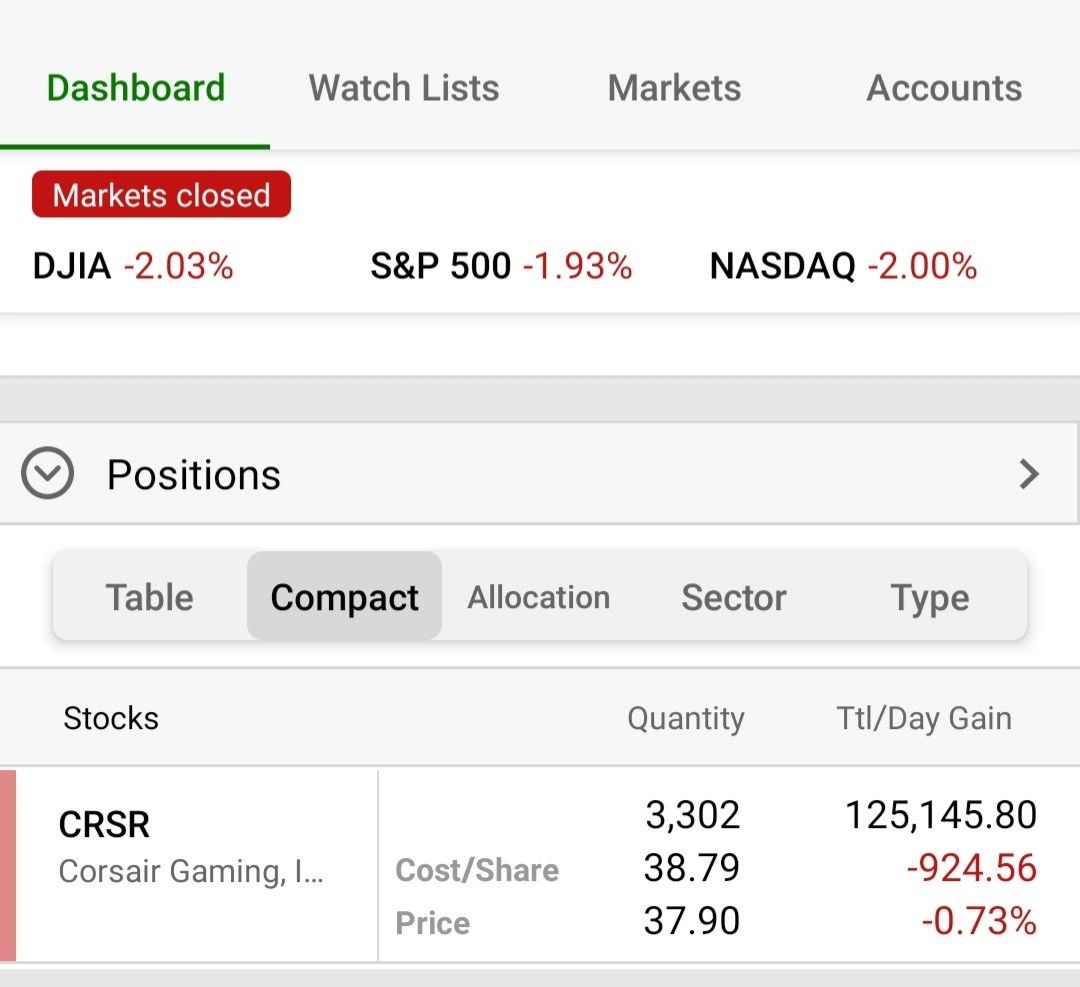
Task: Open the S&P 500 index quote
Action: [x=501, y=266]
